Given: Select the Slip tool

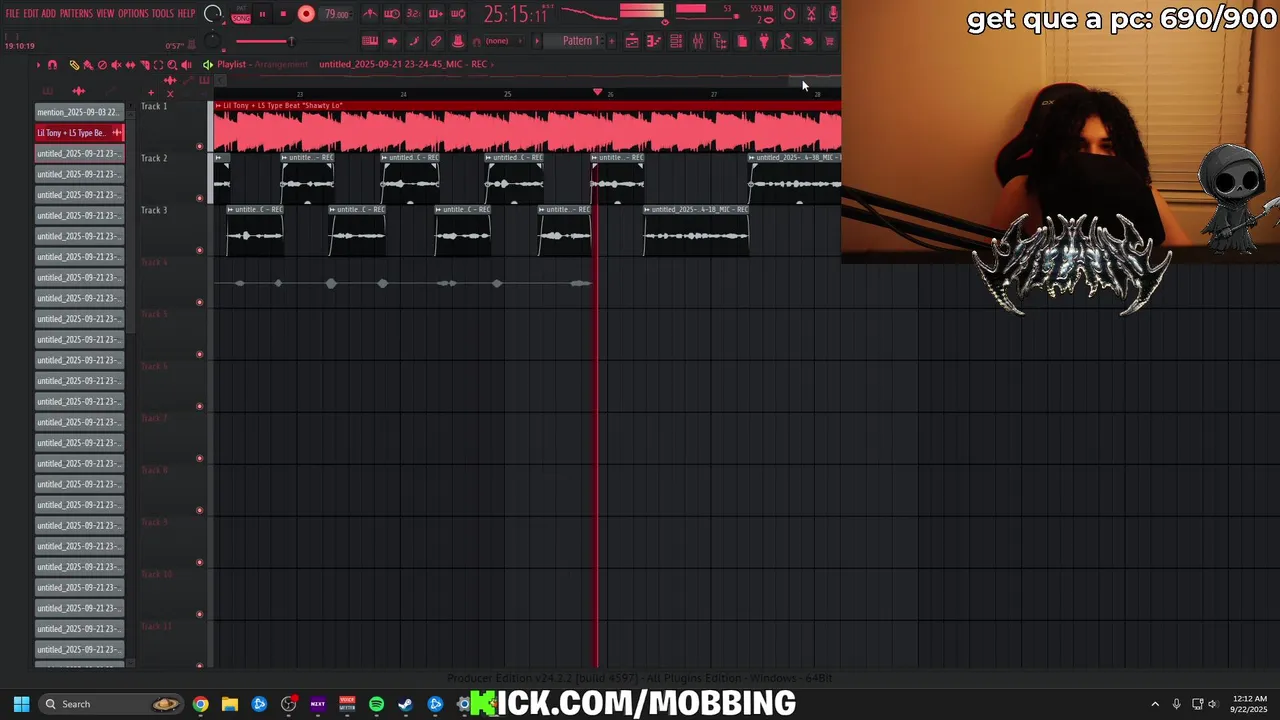Looking at the screenshot, I should coord(130,65).
